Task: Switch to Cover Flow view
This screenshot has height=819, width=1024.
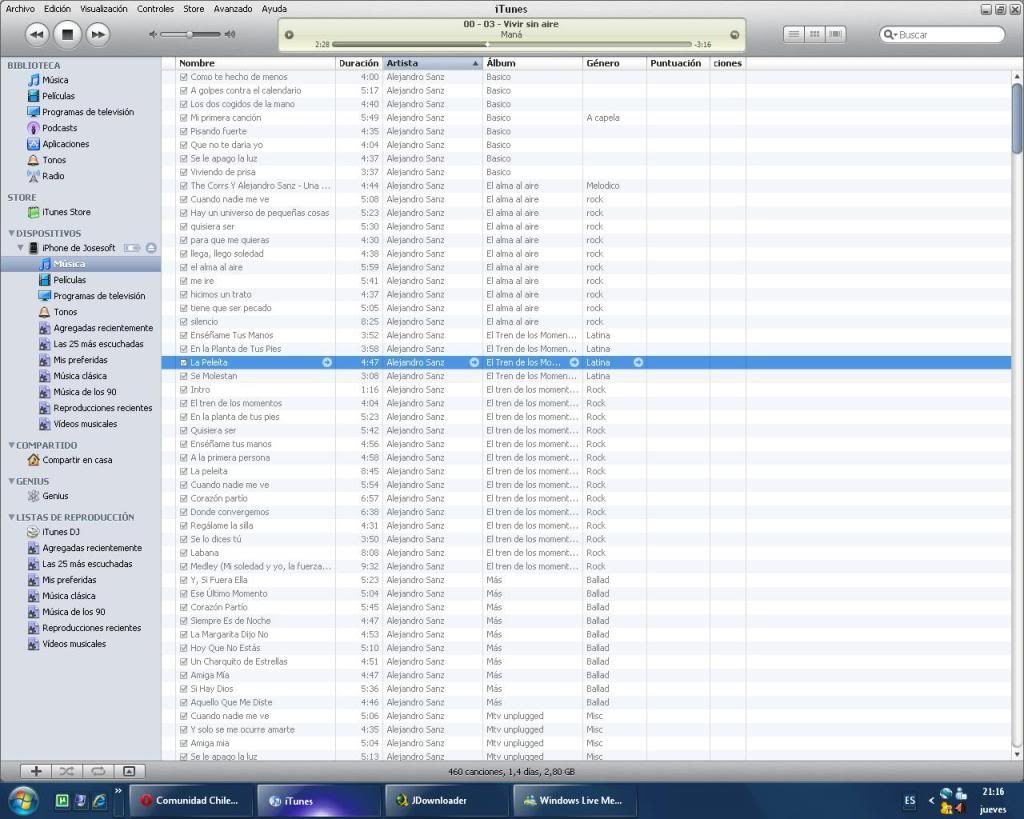Action: point(835,34)
